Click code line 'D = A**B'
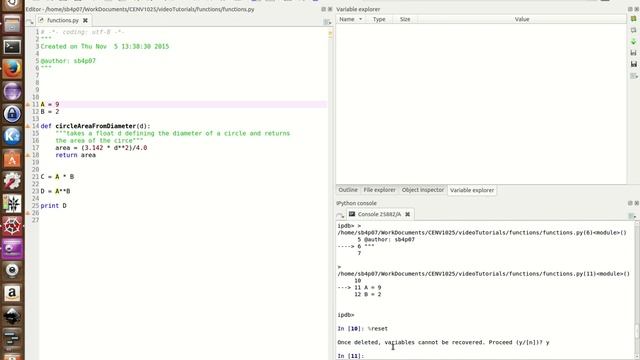 coord(56,191)
